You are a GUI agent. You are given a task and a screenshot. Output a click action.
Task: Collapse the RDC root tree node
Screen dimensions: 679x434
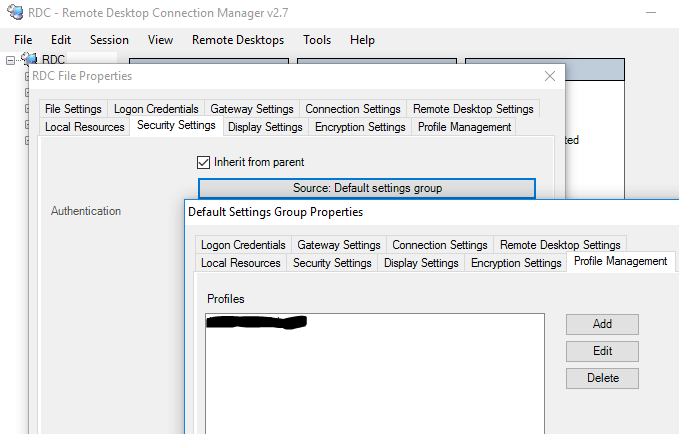pyautogui.click(x=11, y=61)
